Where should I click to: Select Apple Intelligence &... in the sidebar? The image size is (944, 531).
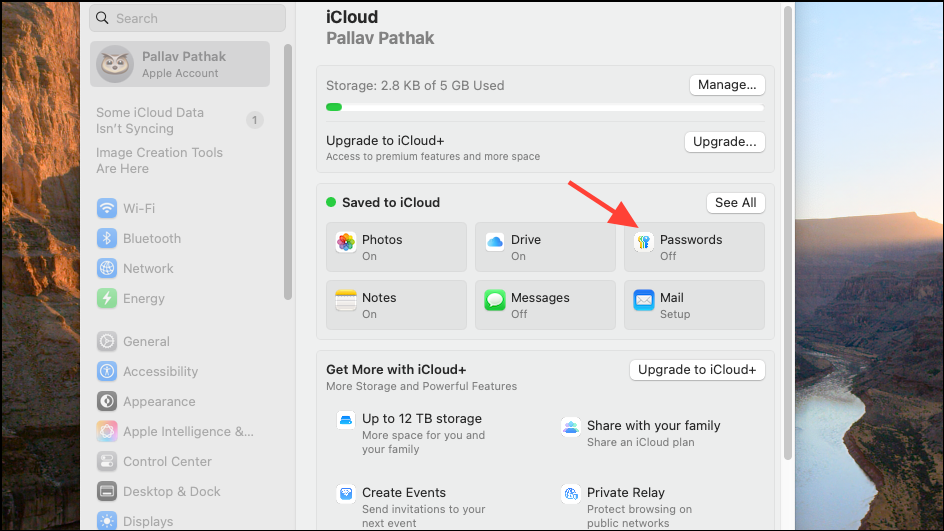[x=188, y=432]
